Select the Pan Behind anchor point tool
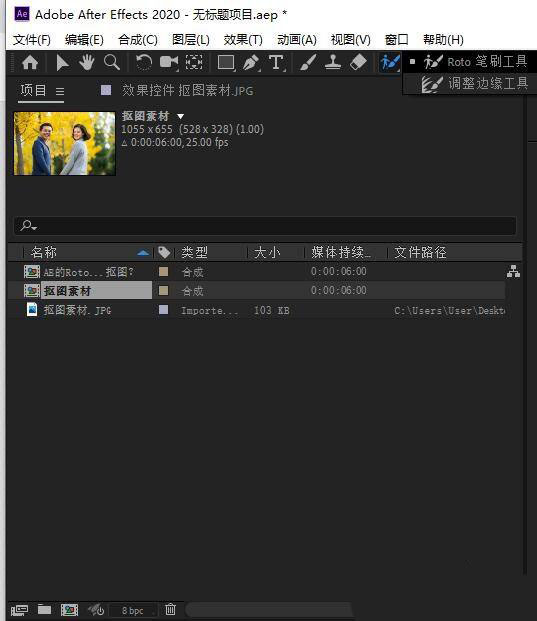 194,63
